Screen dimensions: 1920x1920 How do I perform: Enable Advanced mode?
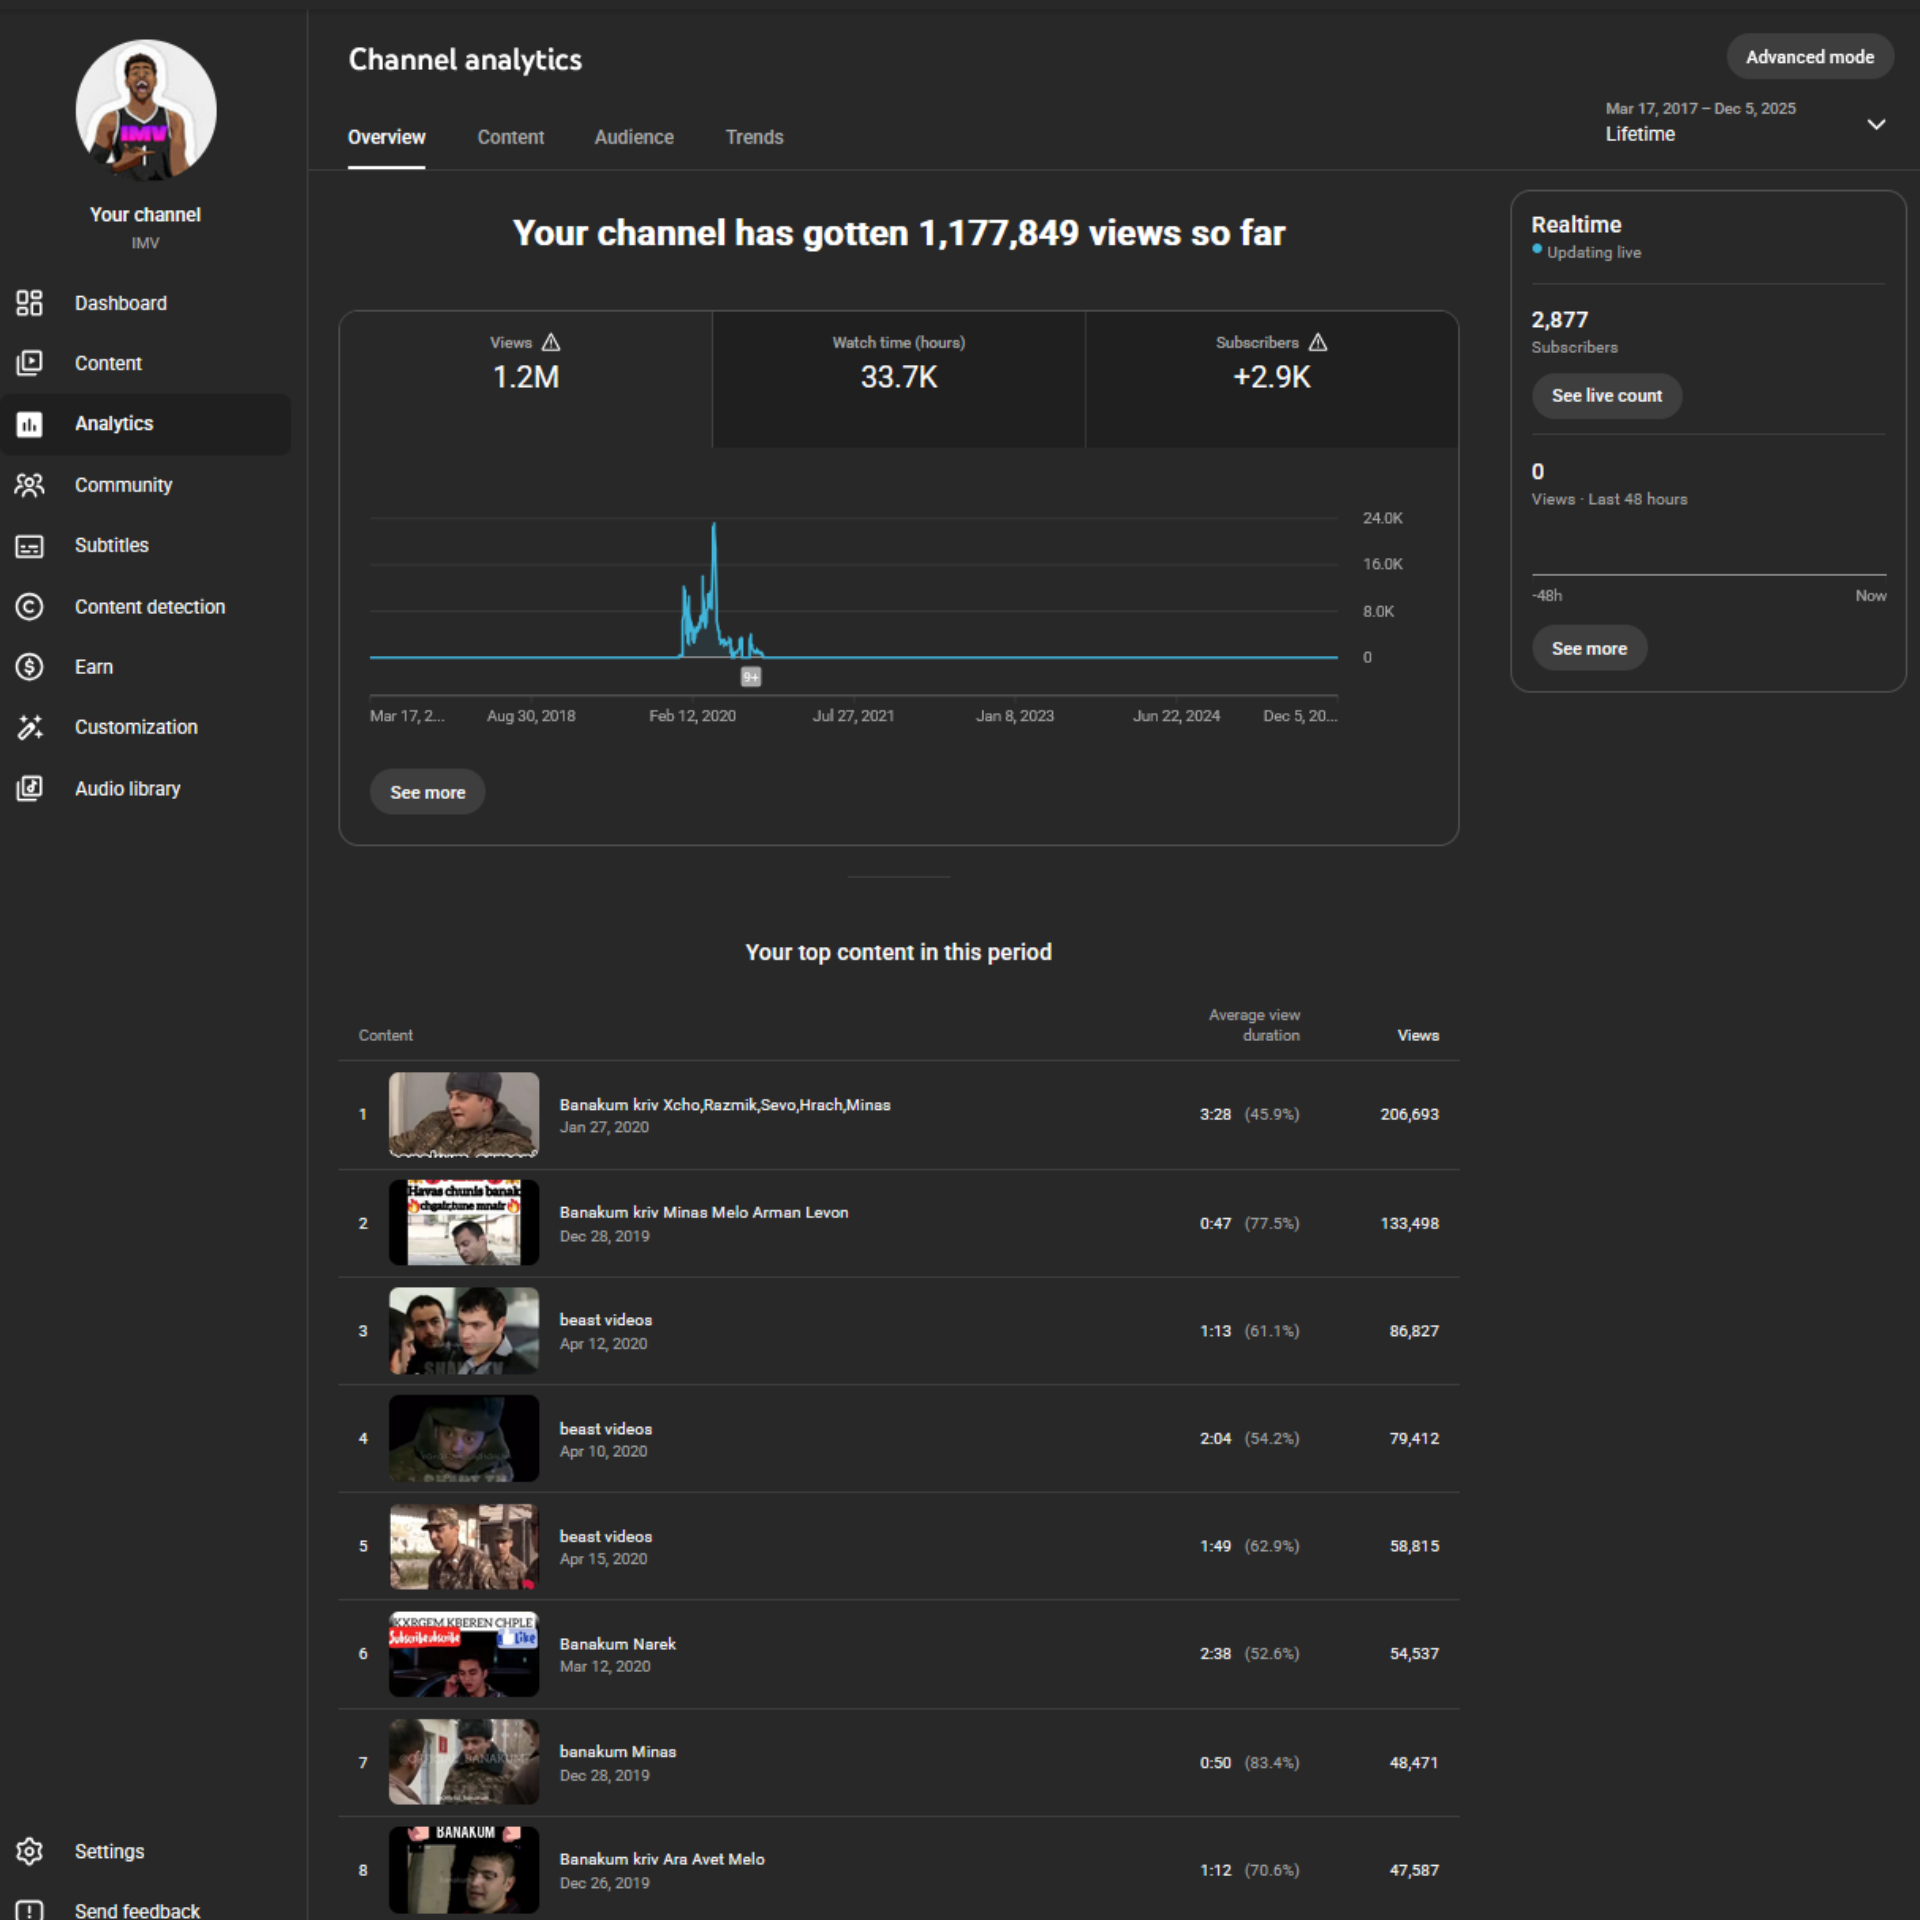coord(1809,56)
